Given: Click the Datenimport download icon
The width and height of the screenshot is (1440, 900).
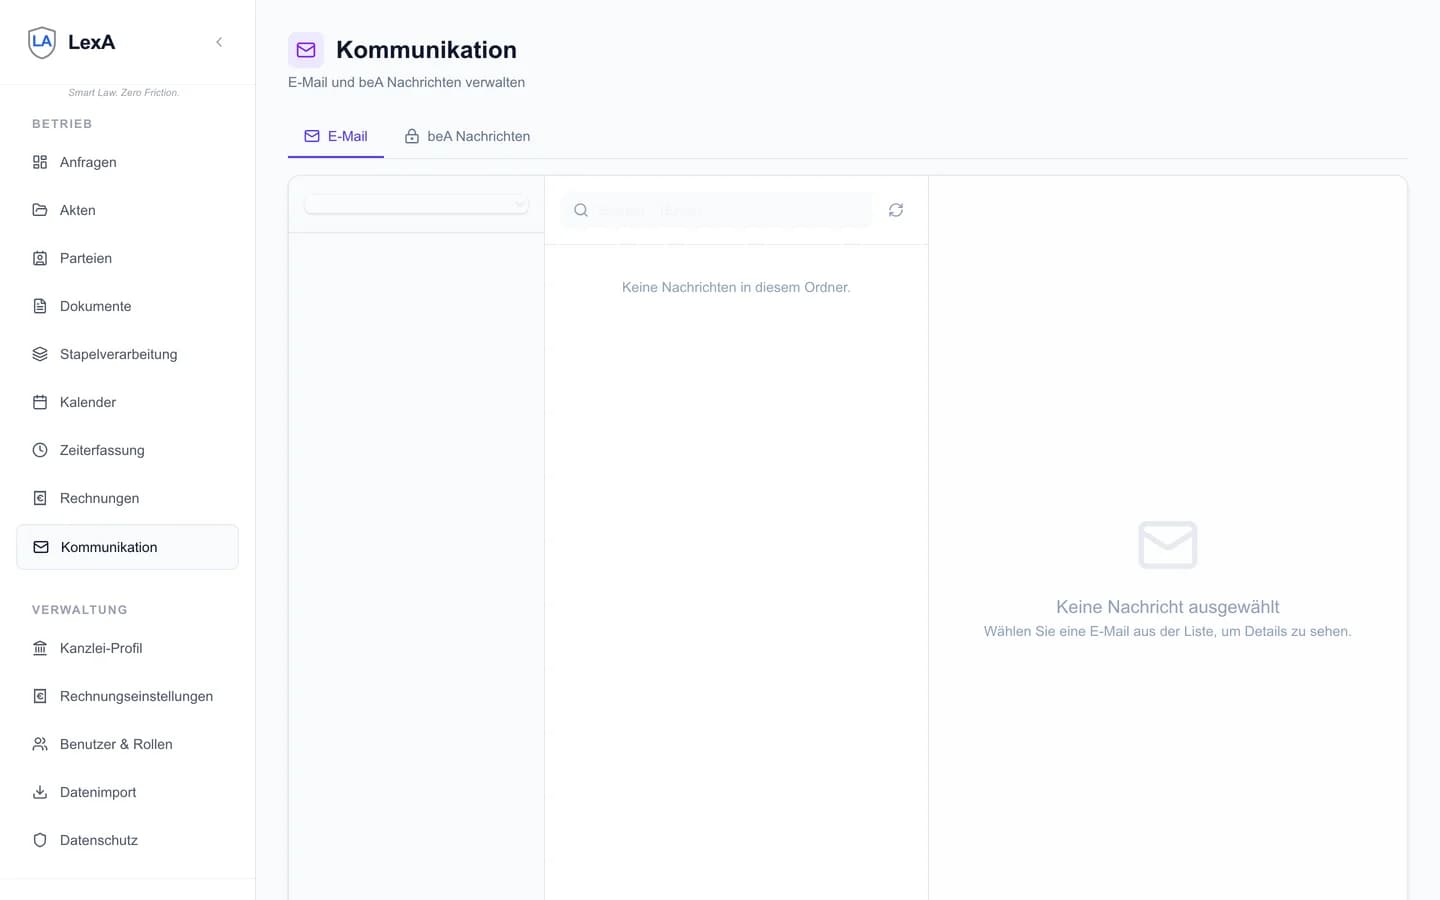Looking at the screenshot, I should click(x=40, y=792).
